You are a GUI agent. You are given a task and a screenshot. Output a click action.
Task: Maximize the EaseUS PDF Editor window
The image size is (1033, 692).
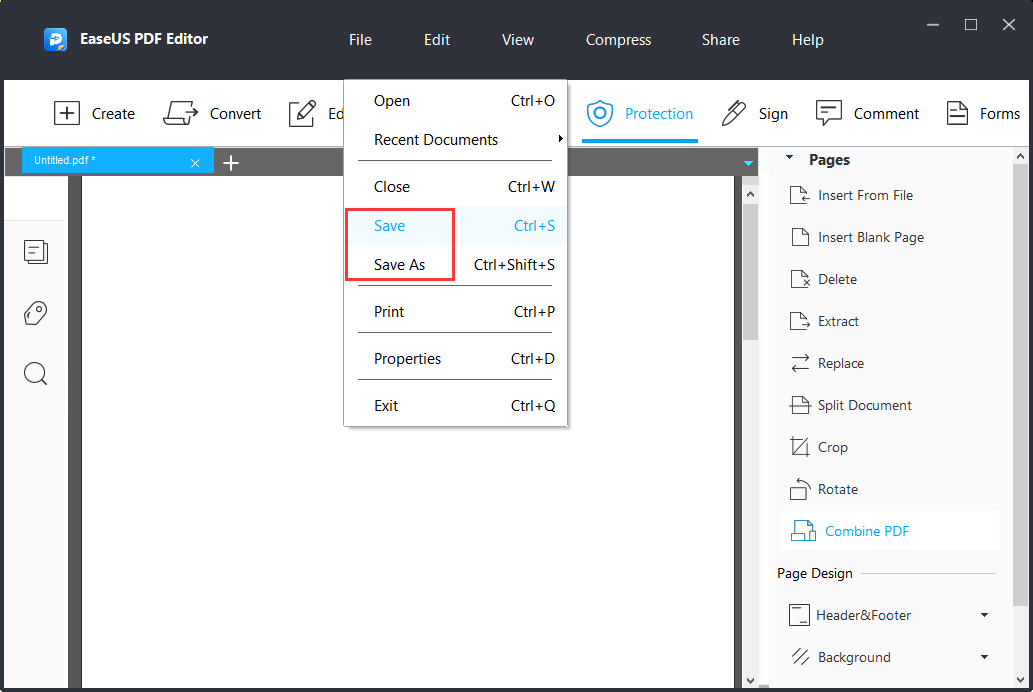(970, 25)
